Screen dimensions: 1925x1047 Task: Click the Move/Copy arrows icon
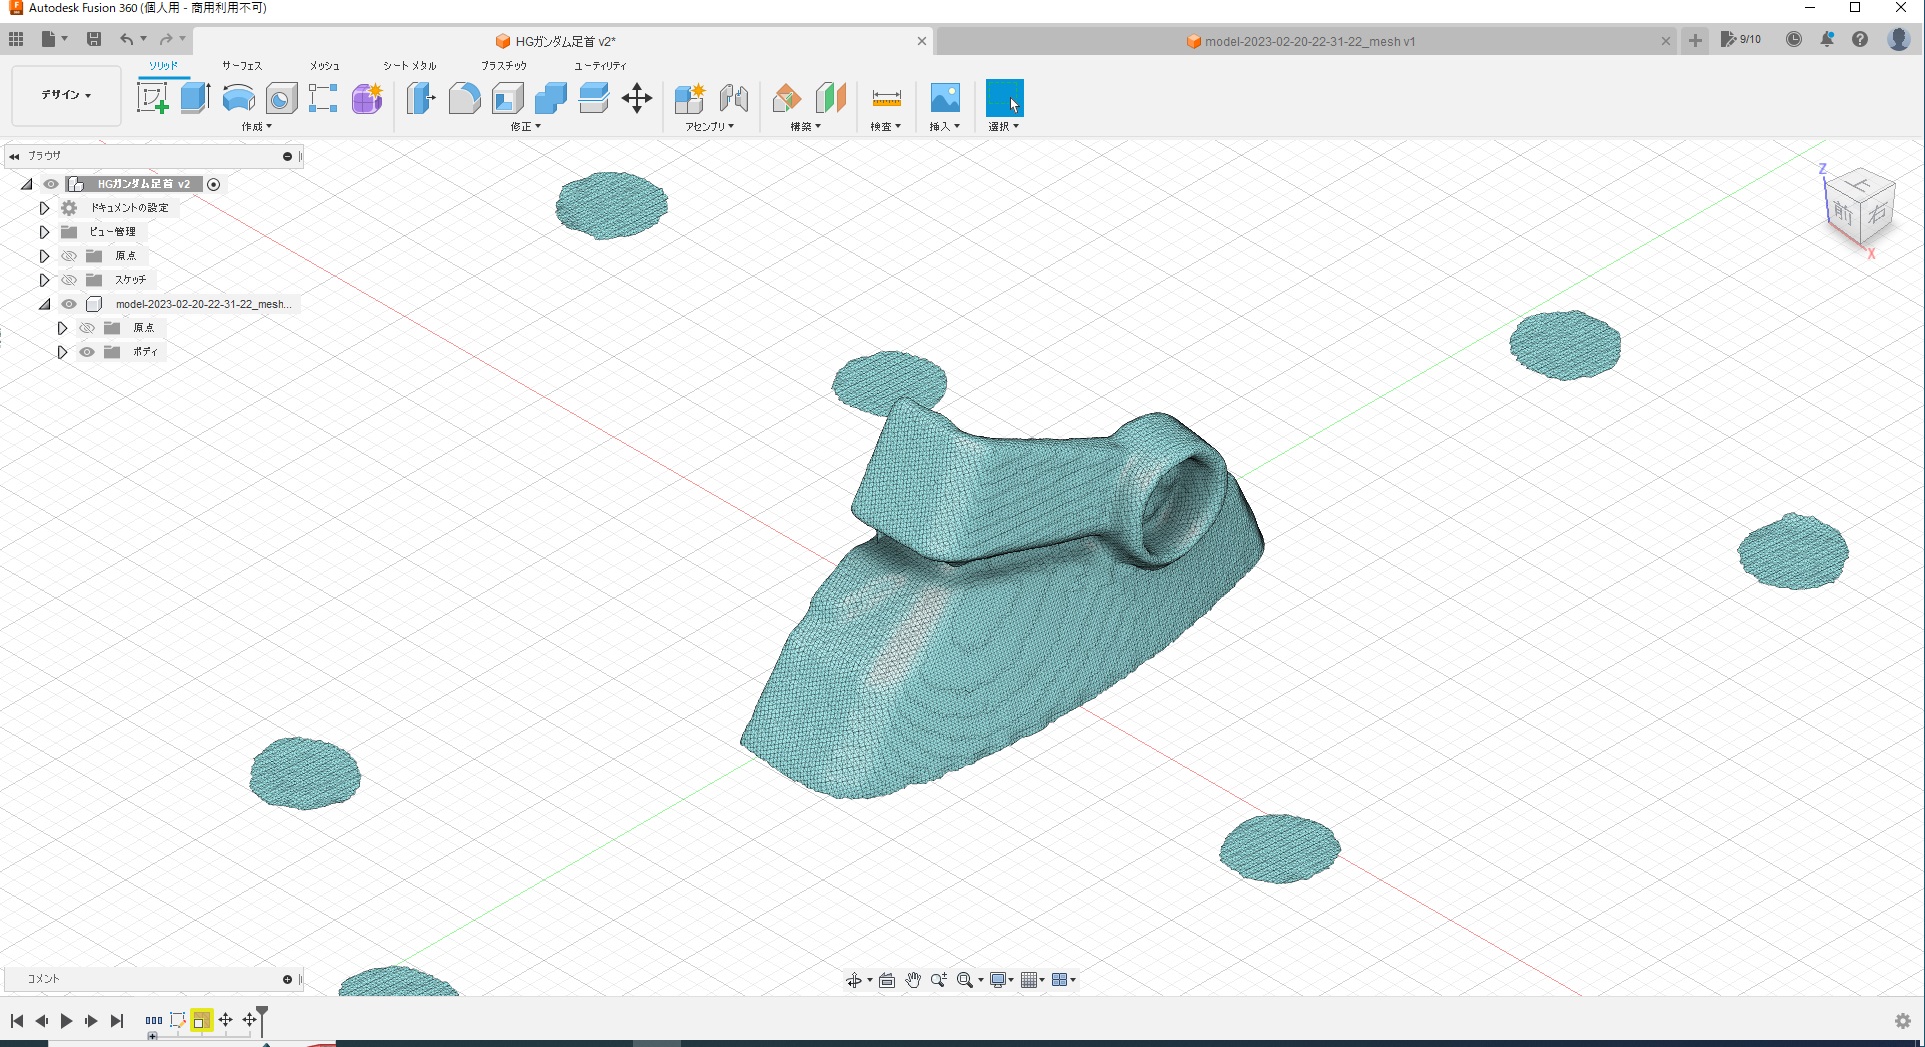coord(637,98)
